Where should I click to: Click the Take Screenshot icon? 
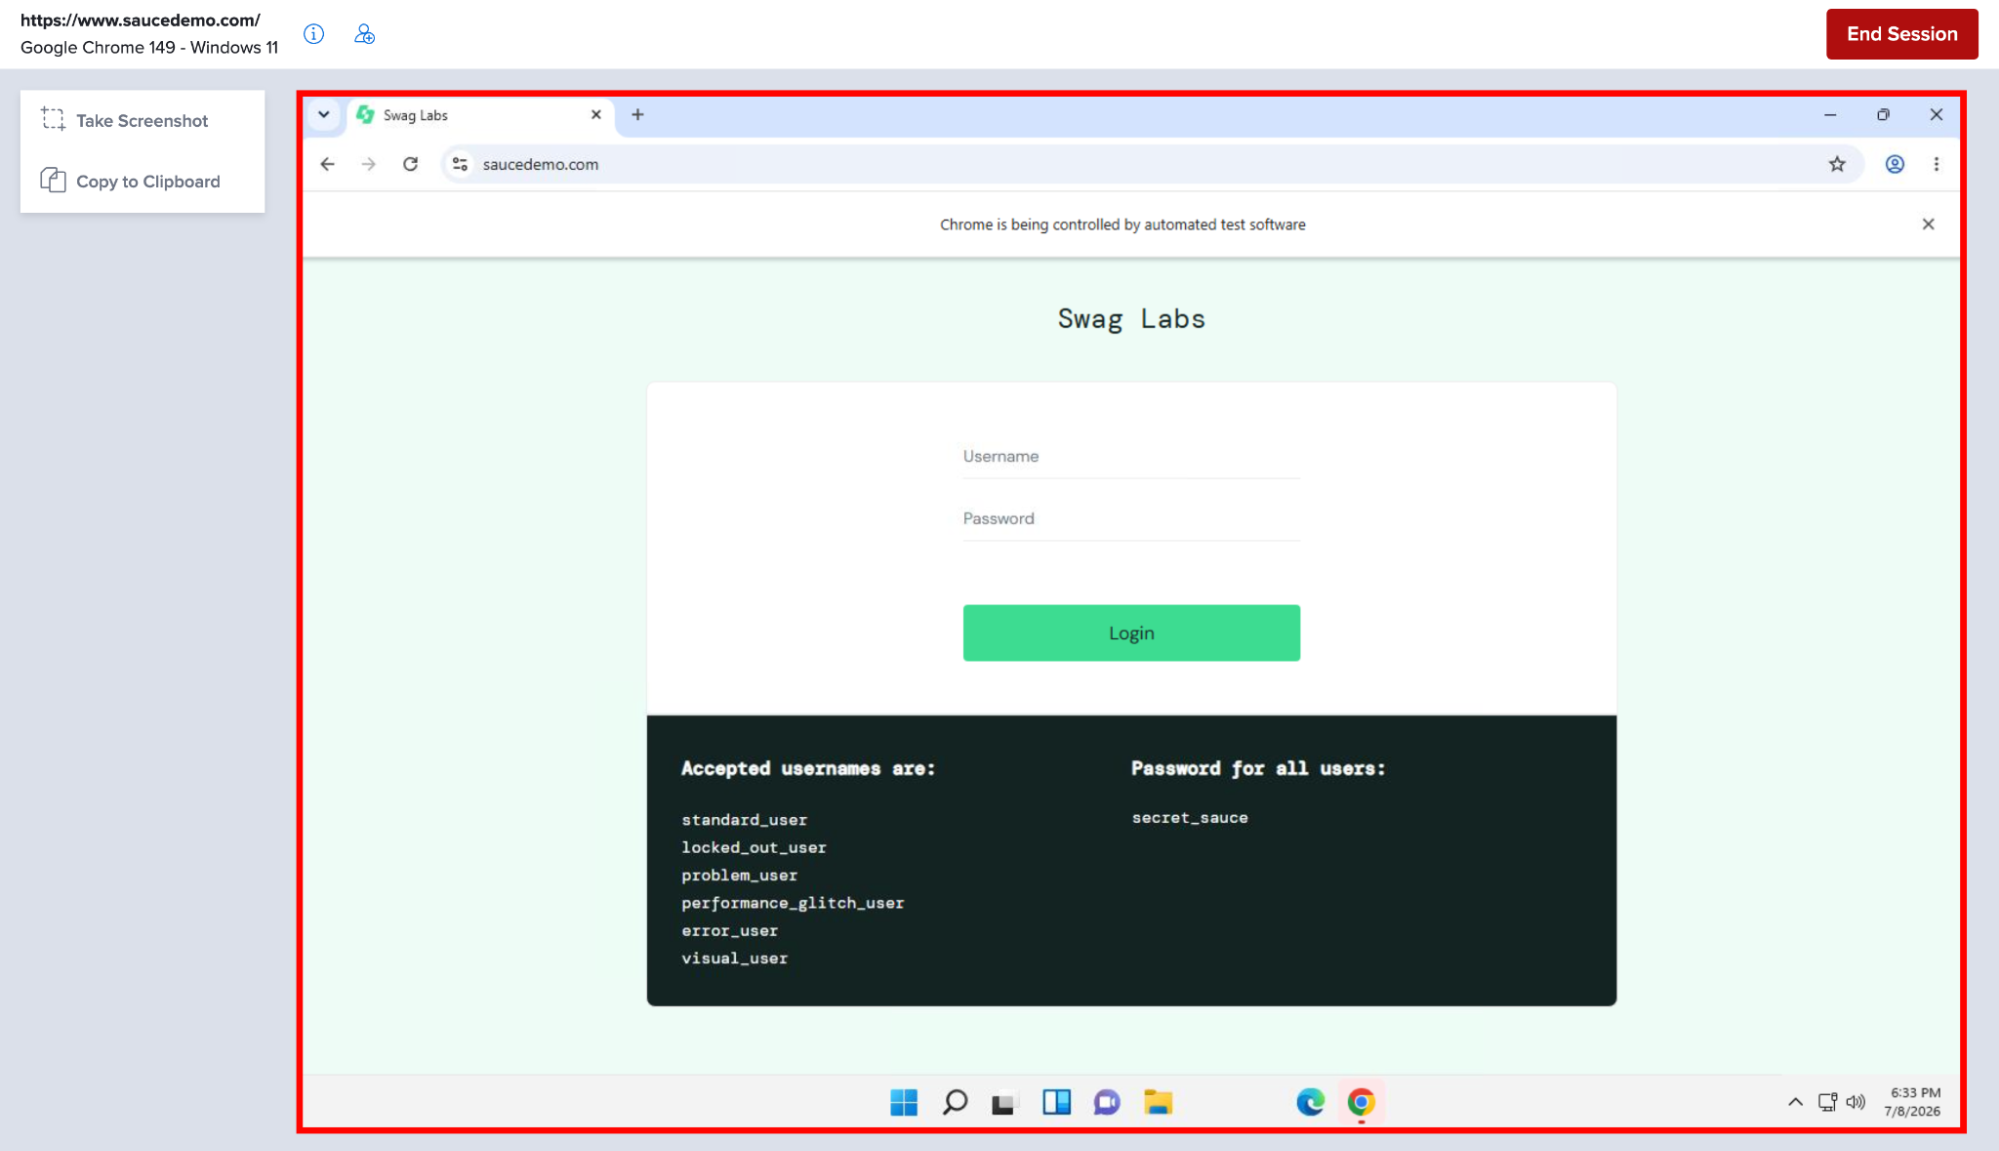click(53, 120)
